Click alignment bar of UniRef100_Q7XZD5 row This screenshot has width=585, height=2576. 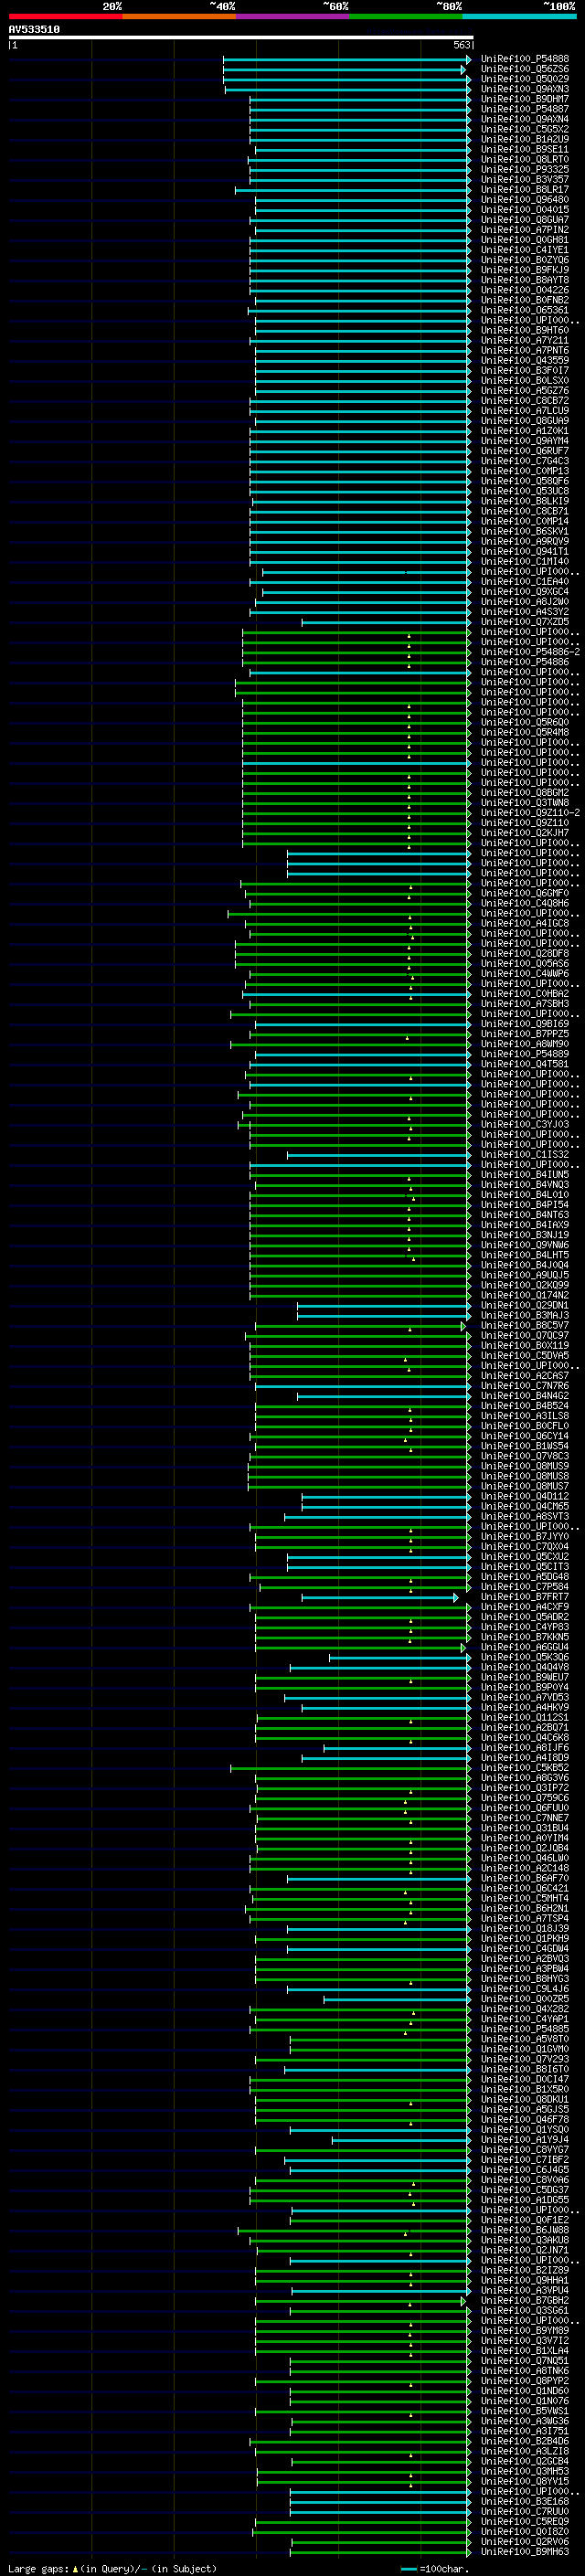(x=386, y=622)
